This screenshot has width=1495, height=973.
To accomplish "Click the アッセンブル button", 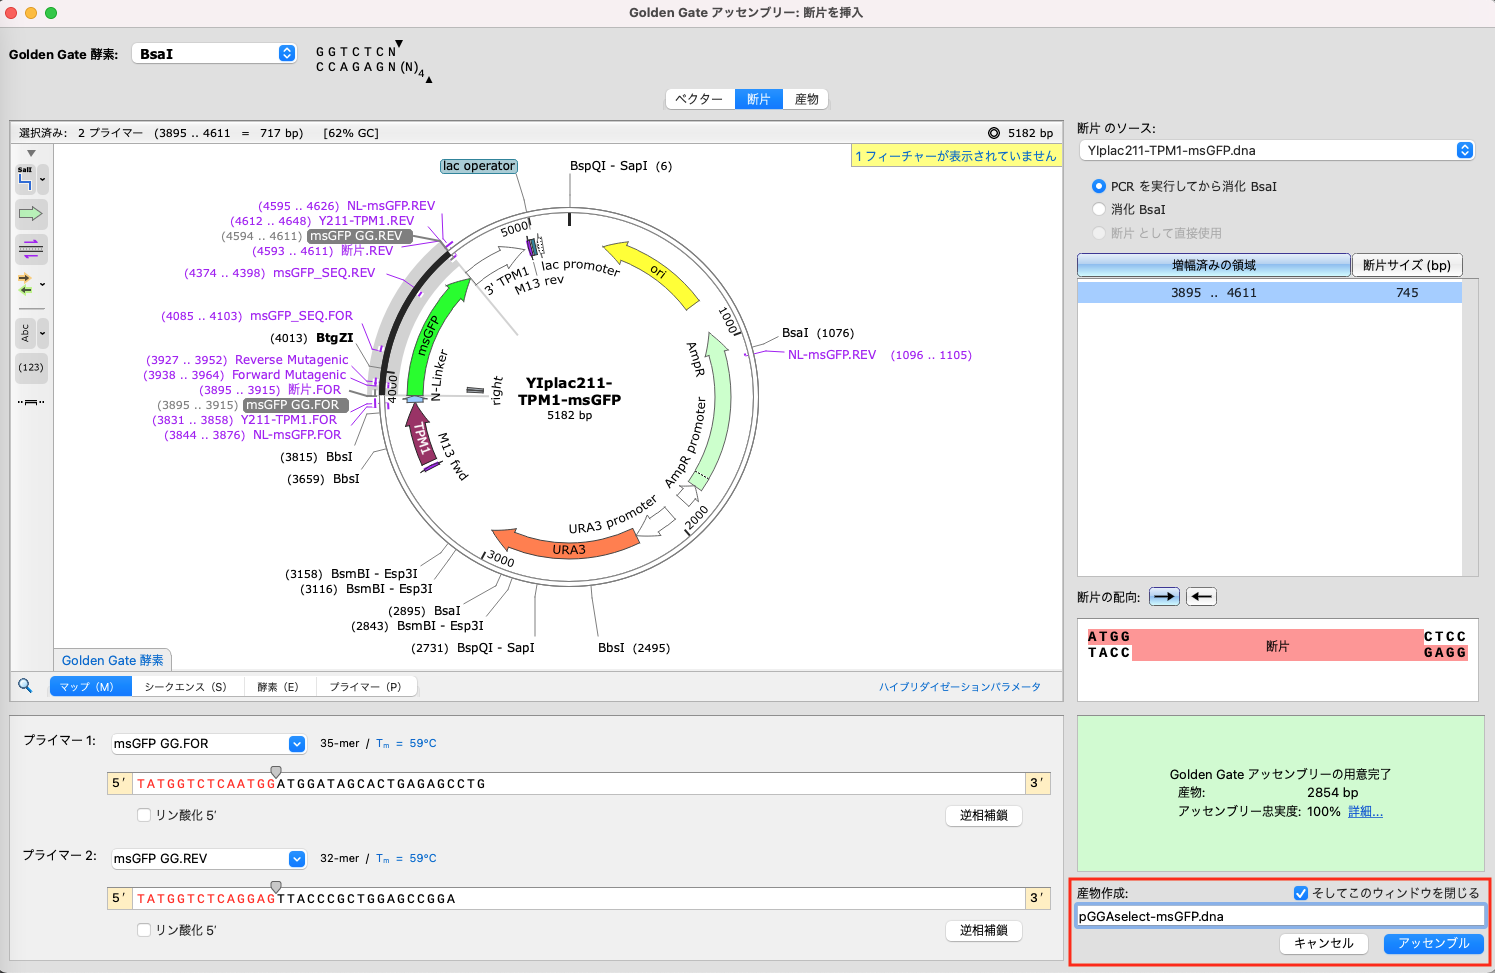I will 1433,943.
